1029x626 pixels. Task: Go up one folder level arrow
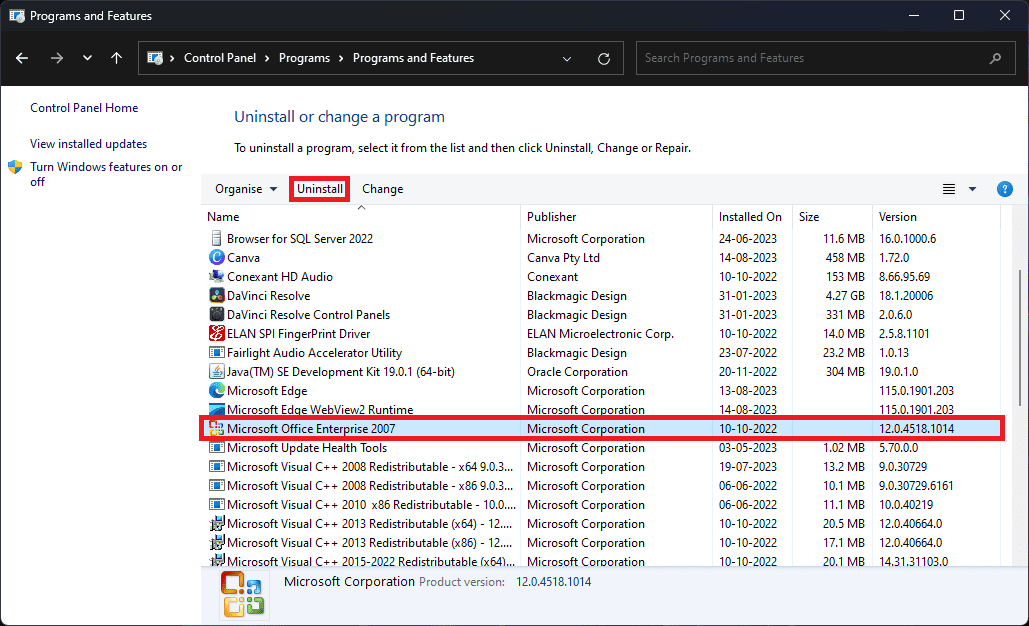point(116,58)
